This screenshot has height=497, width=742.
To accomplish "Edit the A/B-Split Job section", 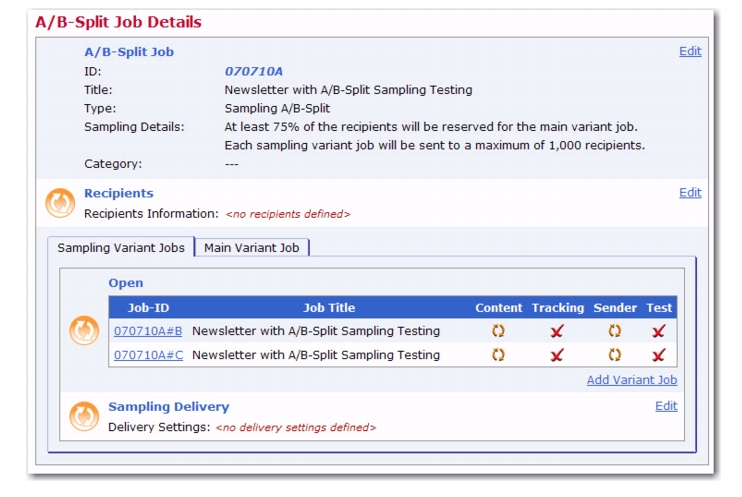I will 690,51.
